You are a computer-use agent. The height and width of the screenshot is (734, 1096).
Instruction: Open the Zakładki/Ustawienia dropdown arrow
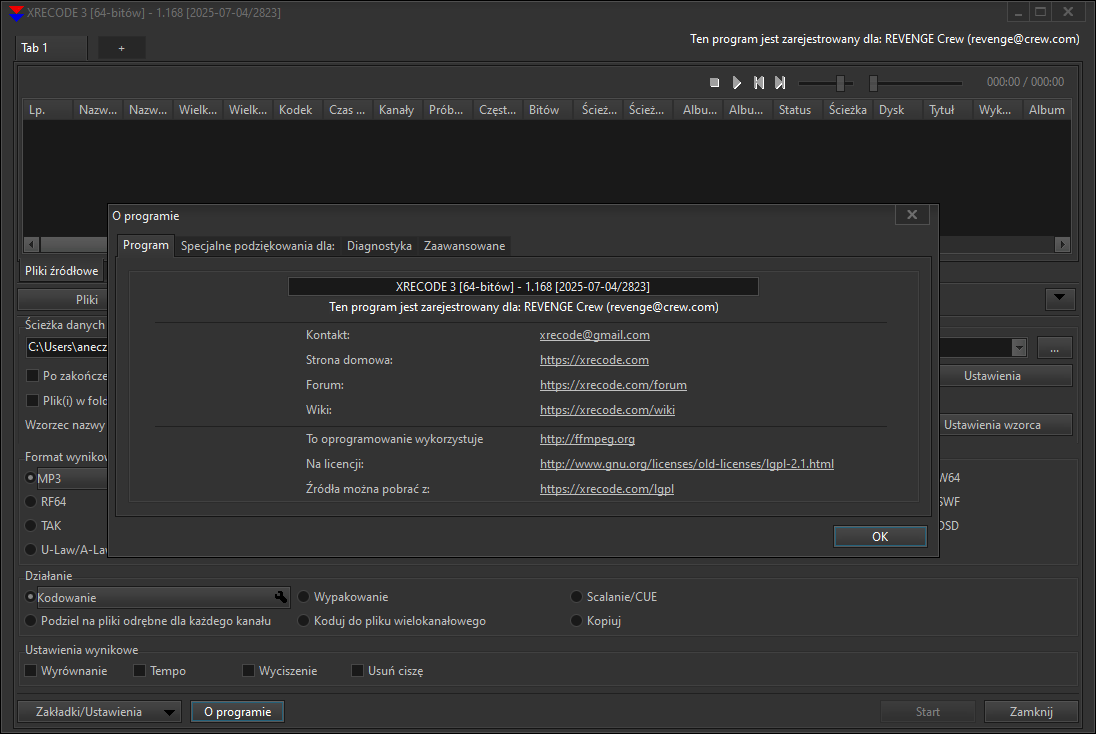coord(169,712)
